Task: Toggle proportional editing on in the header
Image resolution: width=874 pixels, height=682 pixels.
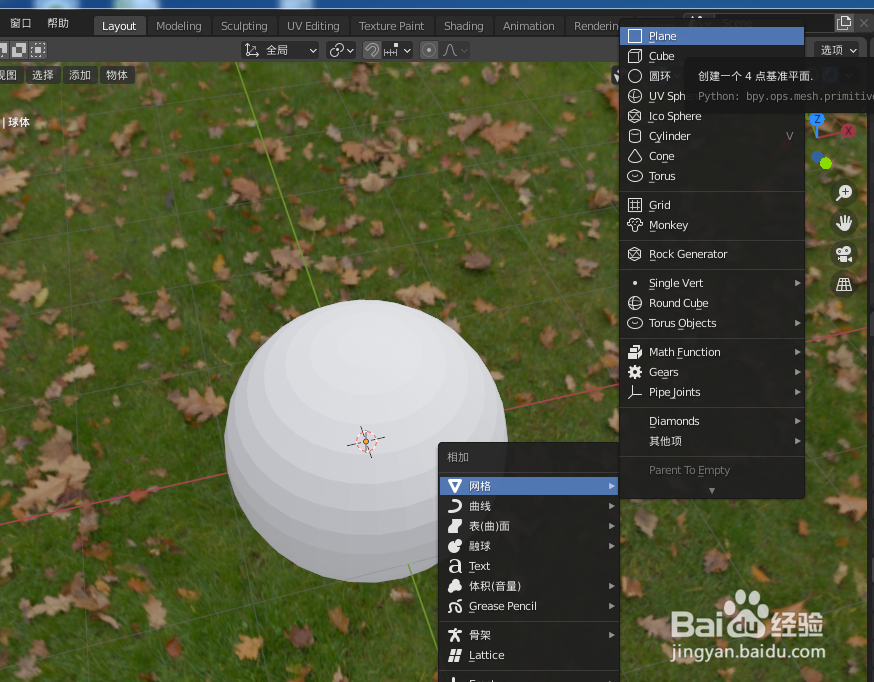Action: (x=428, y=49)
